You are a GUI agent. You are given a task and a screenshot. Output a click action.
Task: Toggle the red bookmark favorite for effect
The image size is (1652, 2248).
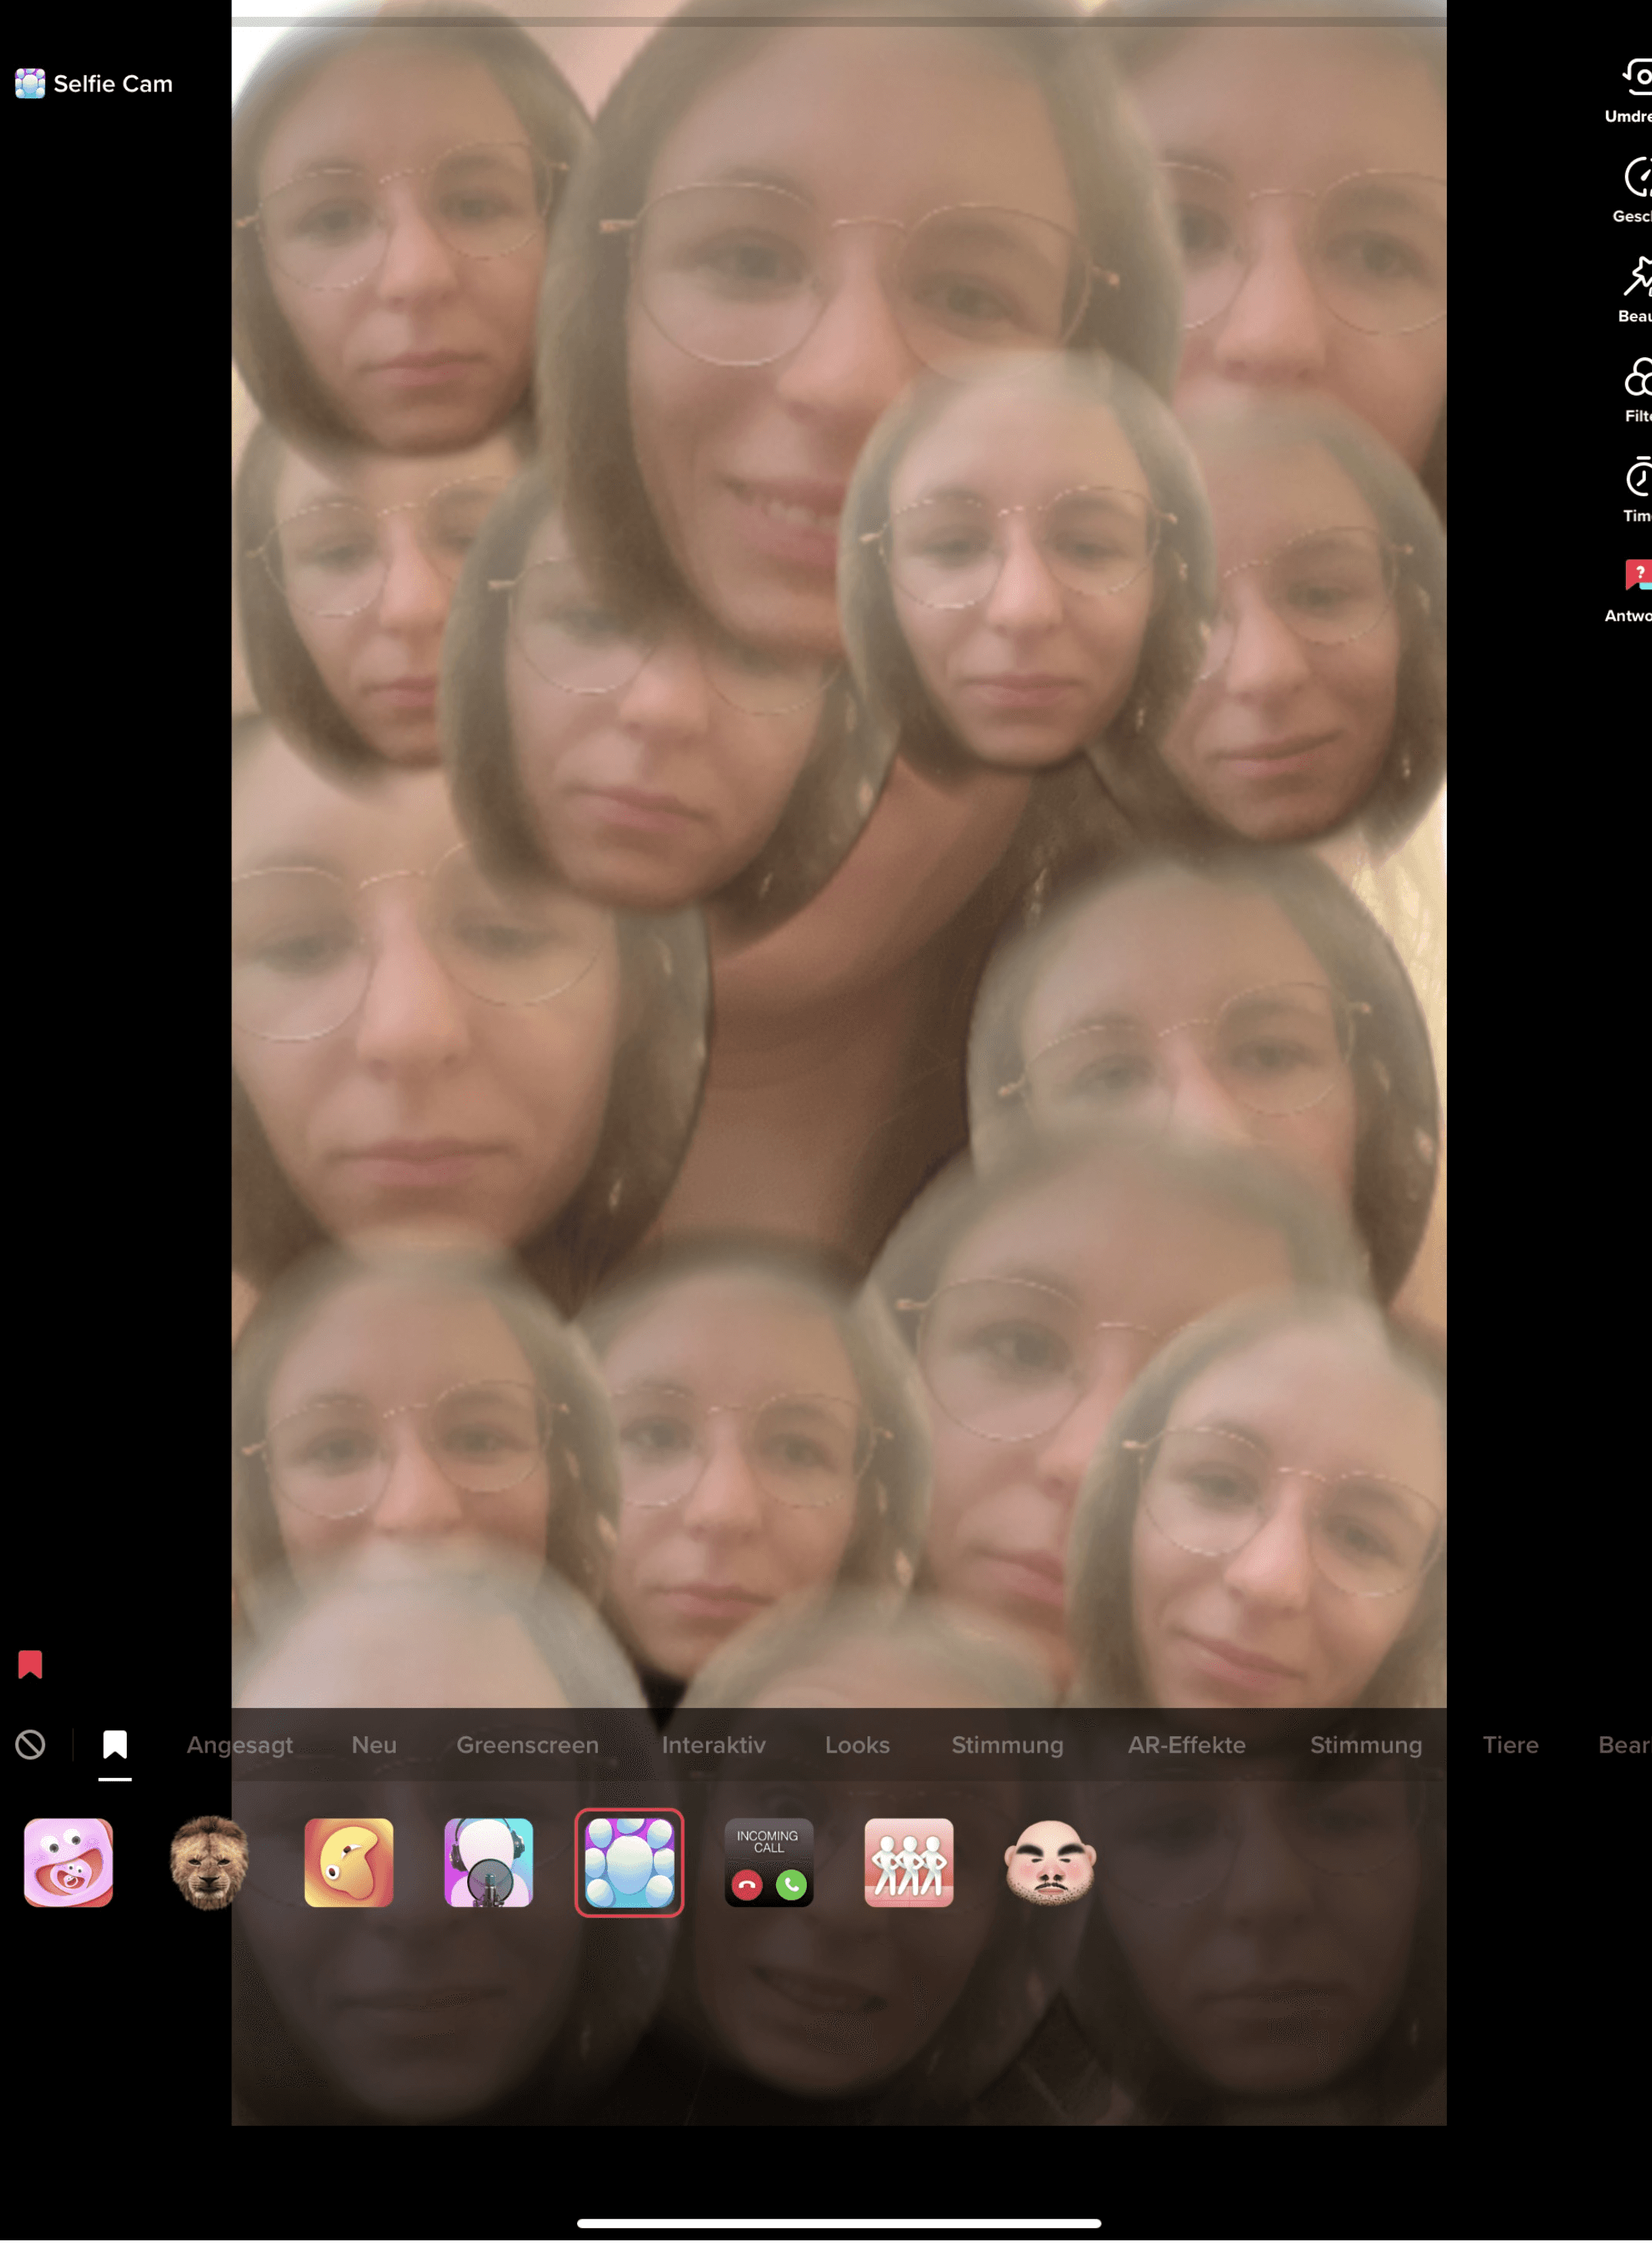[x=30, y=1664]
